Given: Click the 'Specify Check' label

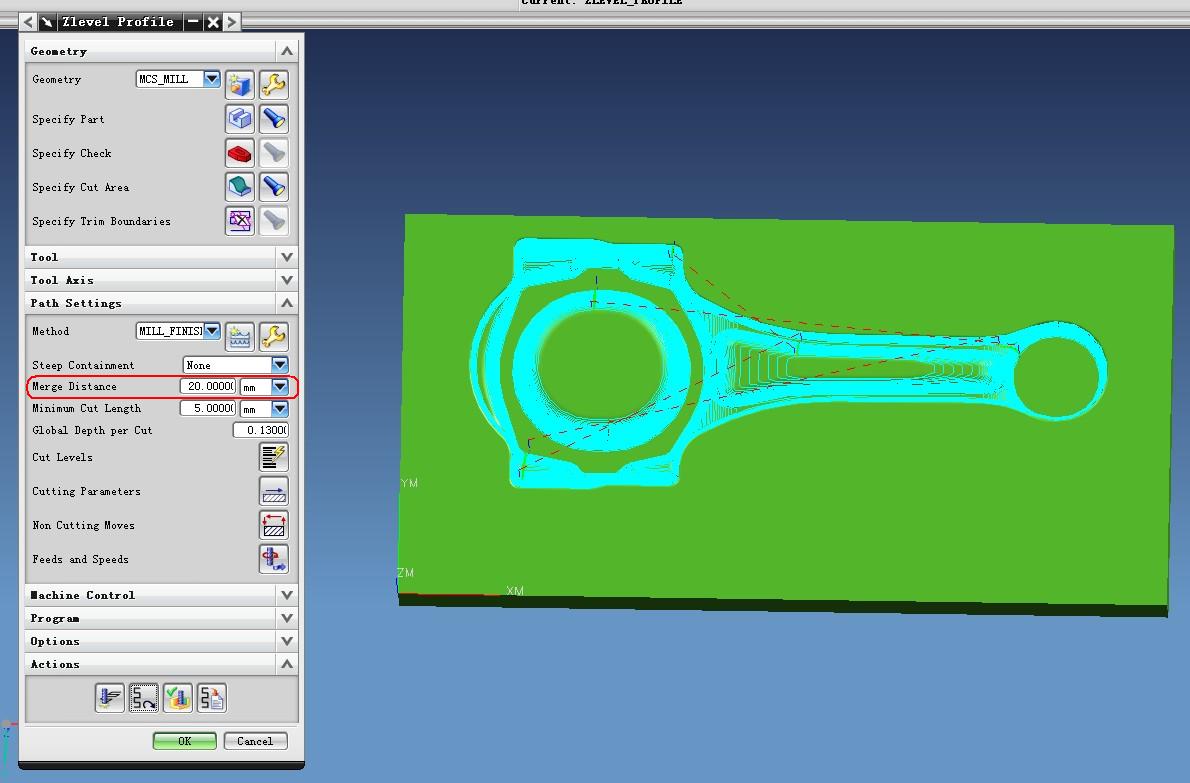Looking at the screenshot, I should click(x=72, y=153).
